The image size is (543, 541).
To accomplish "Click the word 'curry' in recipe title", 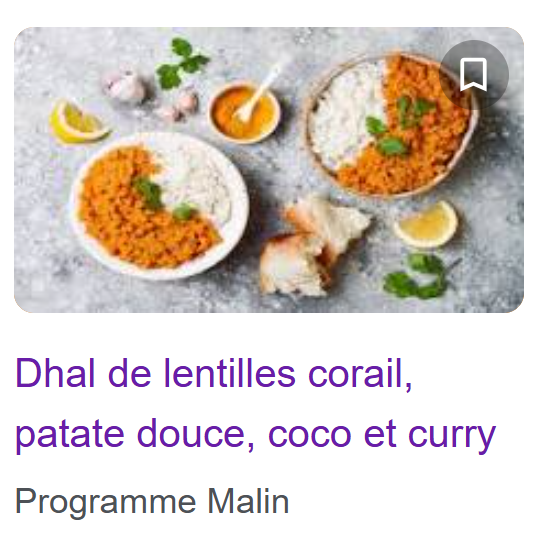I will 452,436.
